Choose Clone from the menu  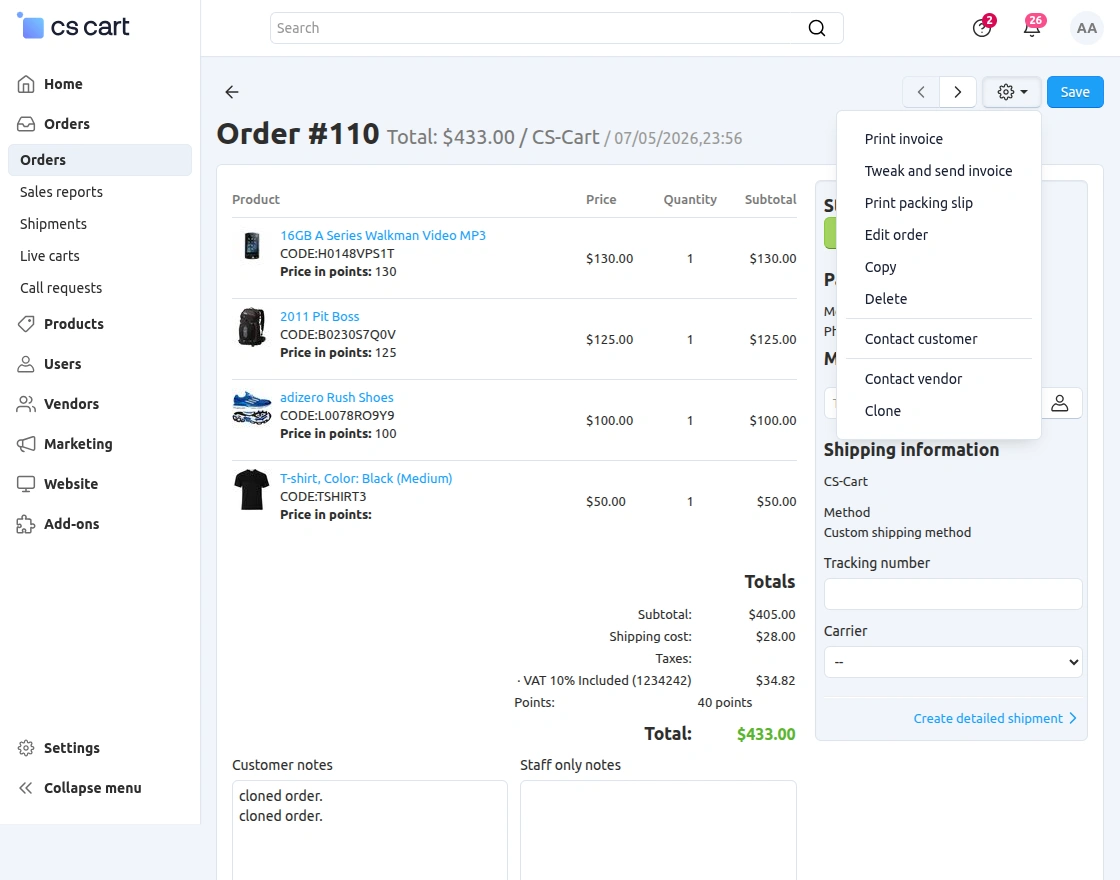point(883,411)
